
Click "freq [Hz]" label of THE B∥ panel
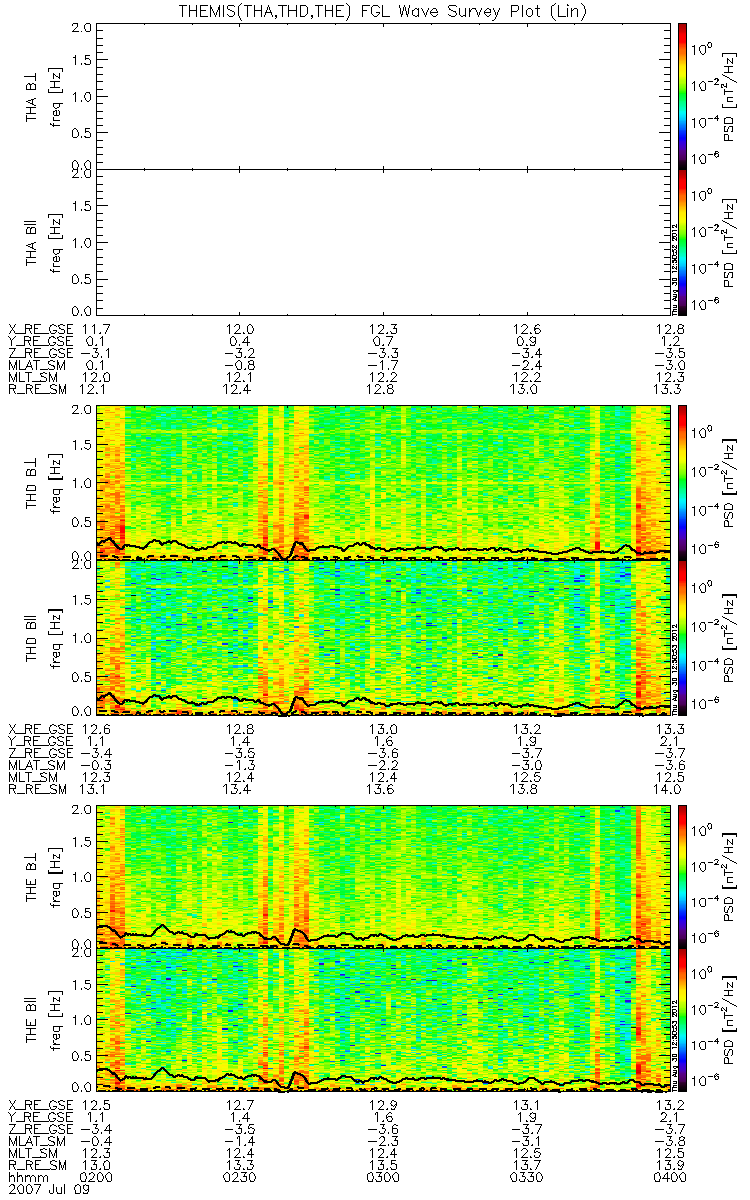[58, 1020]
